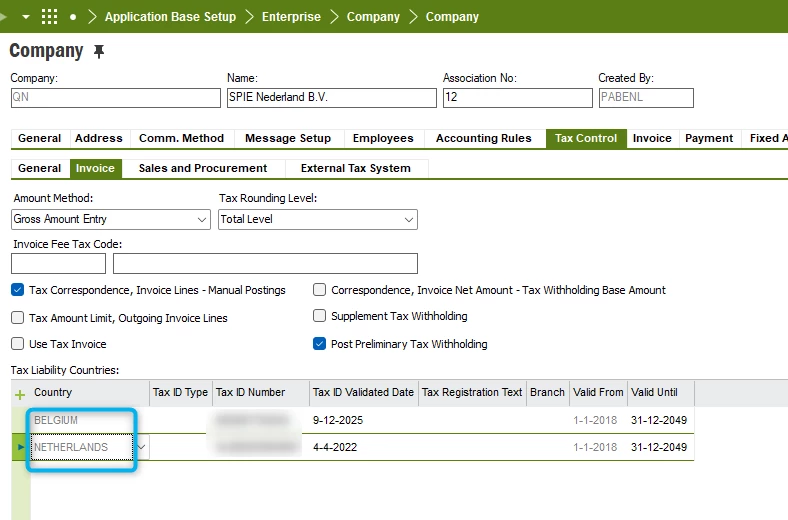Sort by Tax Registration Text column header
This screenshot has width=788, height=520.
(x=472, y=392)
